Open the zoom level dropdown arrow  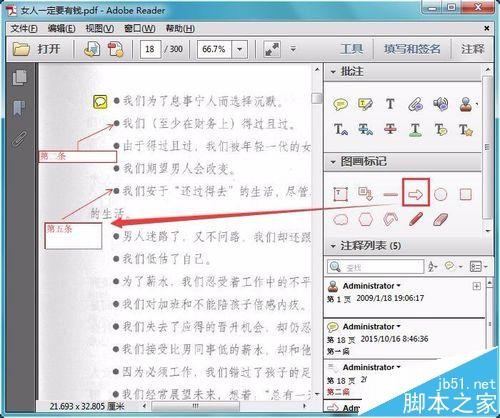tap(240, 49)
